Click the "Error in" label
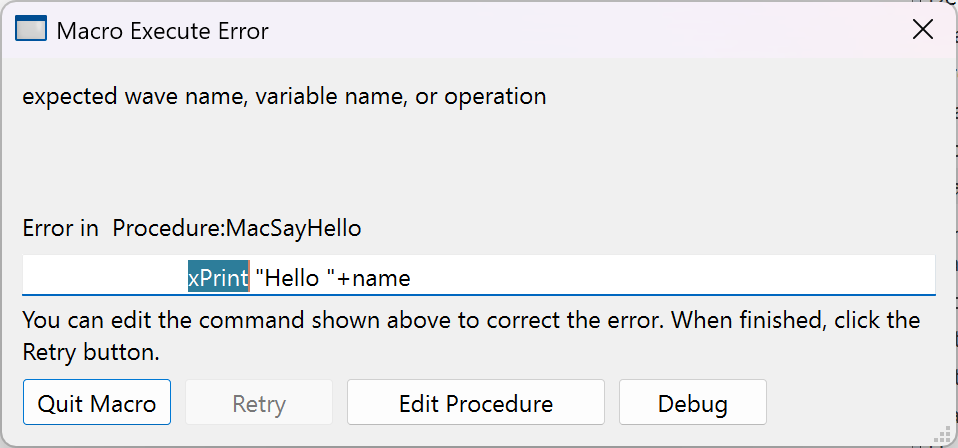 click(60, 228)
